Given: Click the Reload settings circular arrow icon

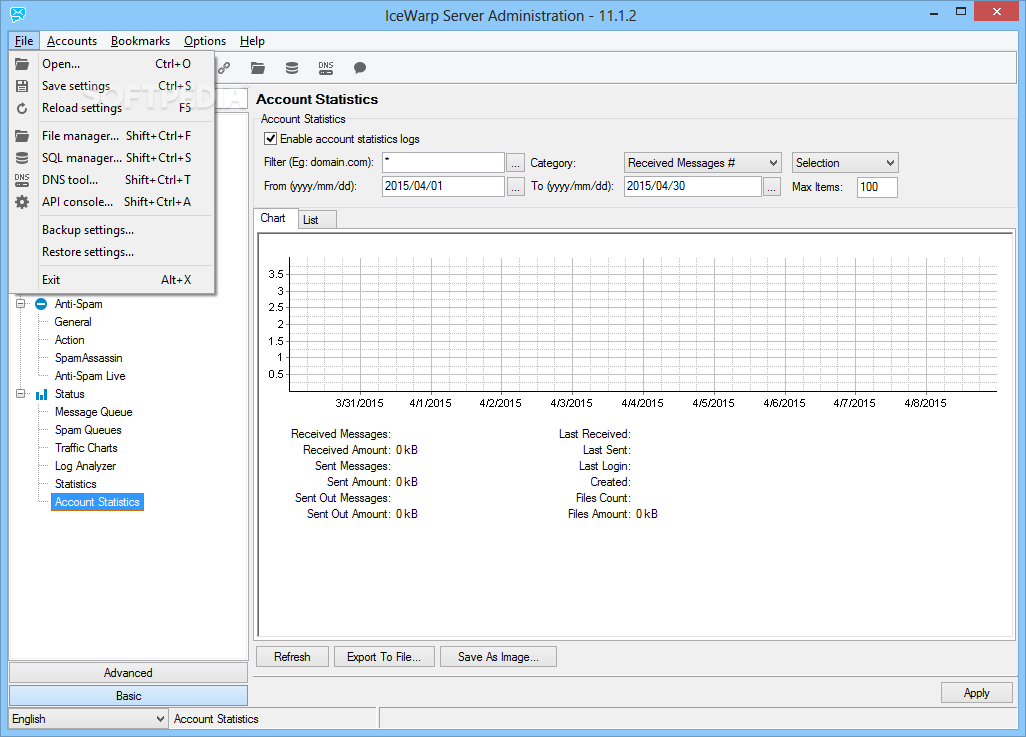Looking at the screenshot, I should click(x=22, y=108).
